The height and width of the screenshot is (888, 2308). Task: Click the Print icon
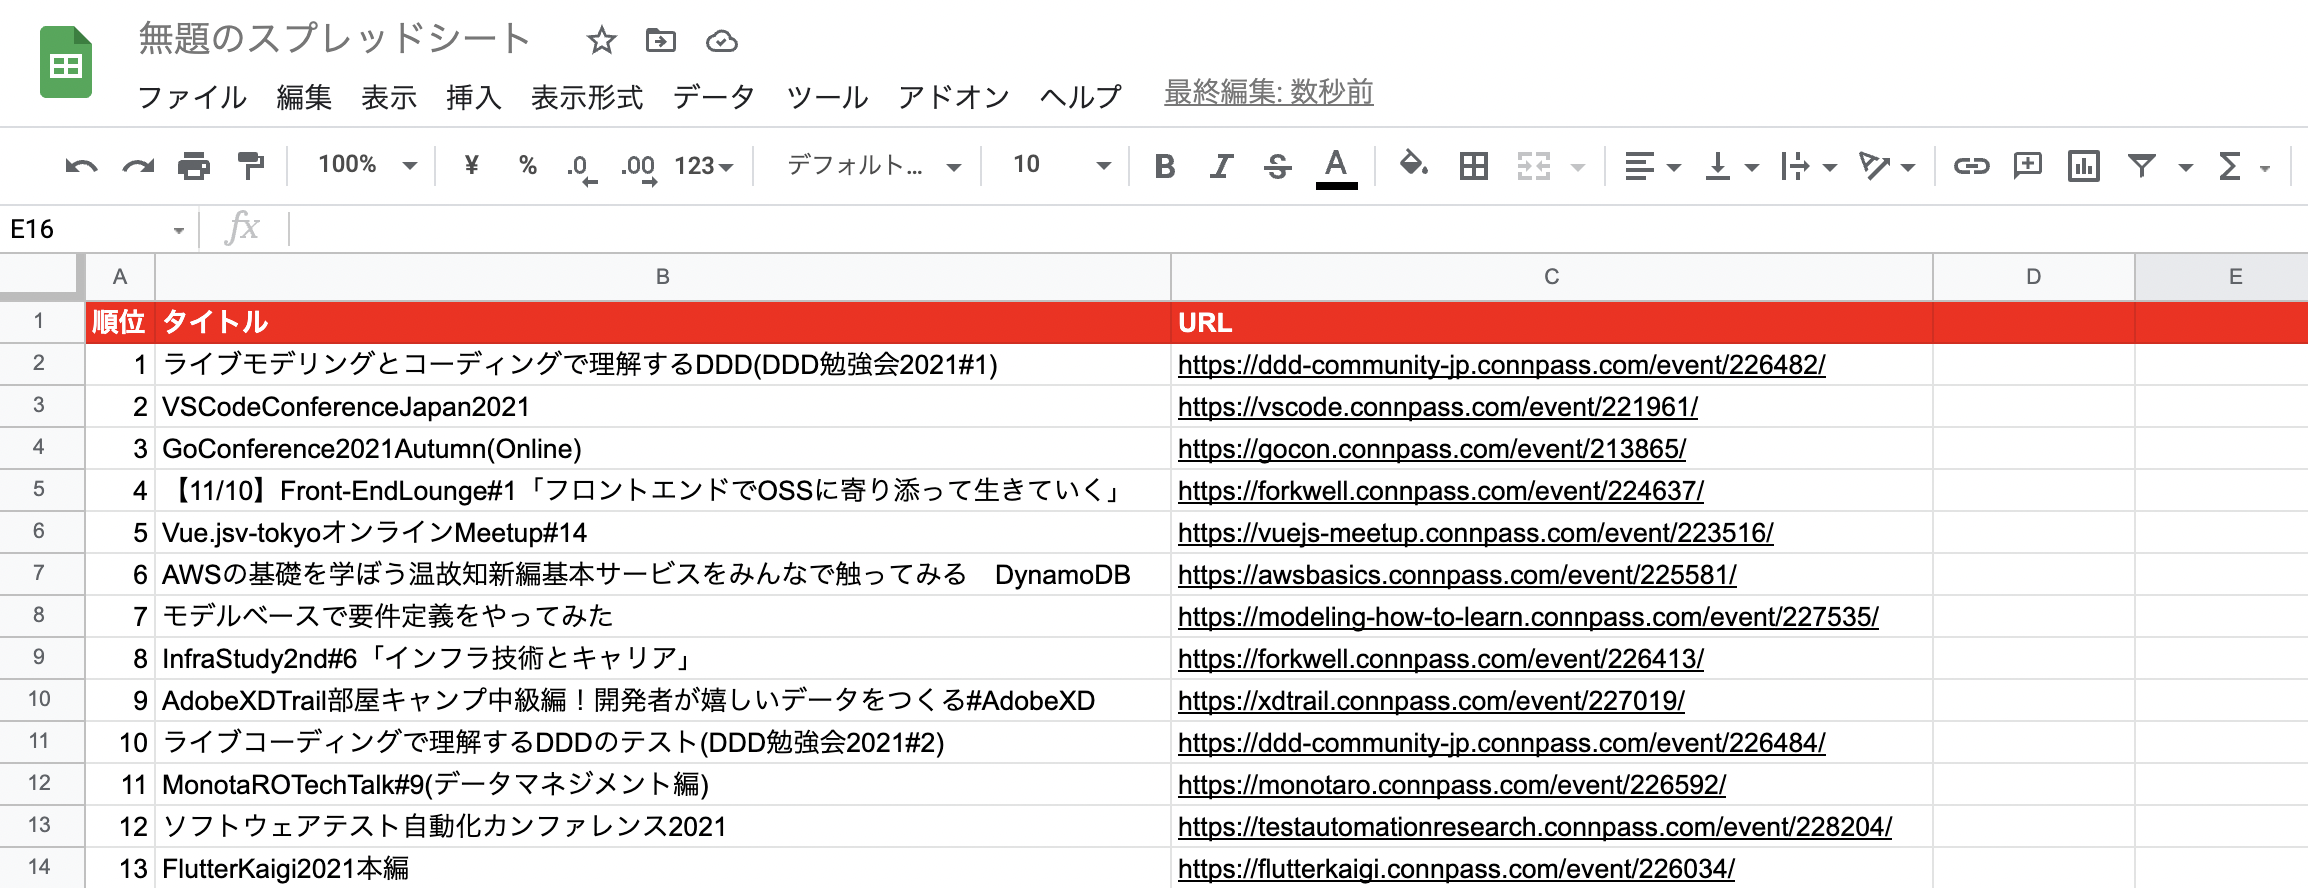pyautogui.click(x=194, y=166)
